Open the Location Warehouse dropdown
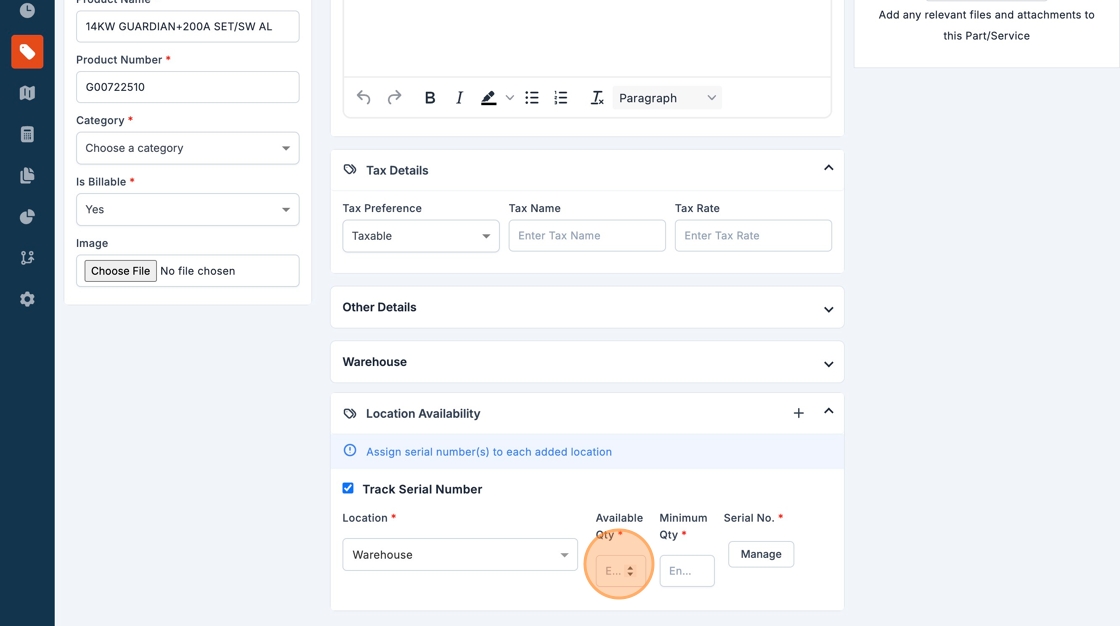Image resolution: width=1120 pixels, height=626 pixels. (460, 555)
